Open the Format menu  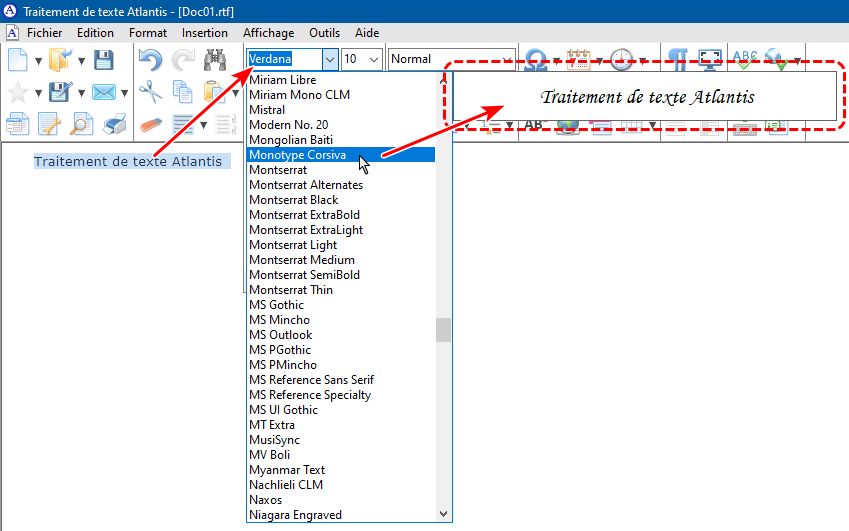click(148, 33)
